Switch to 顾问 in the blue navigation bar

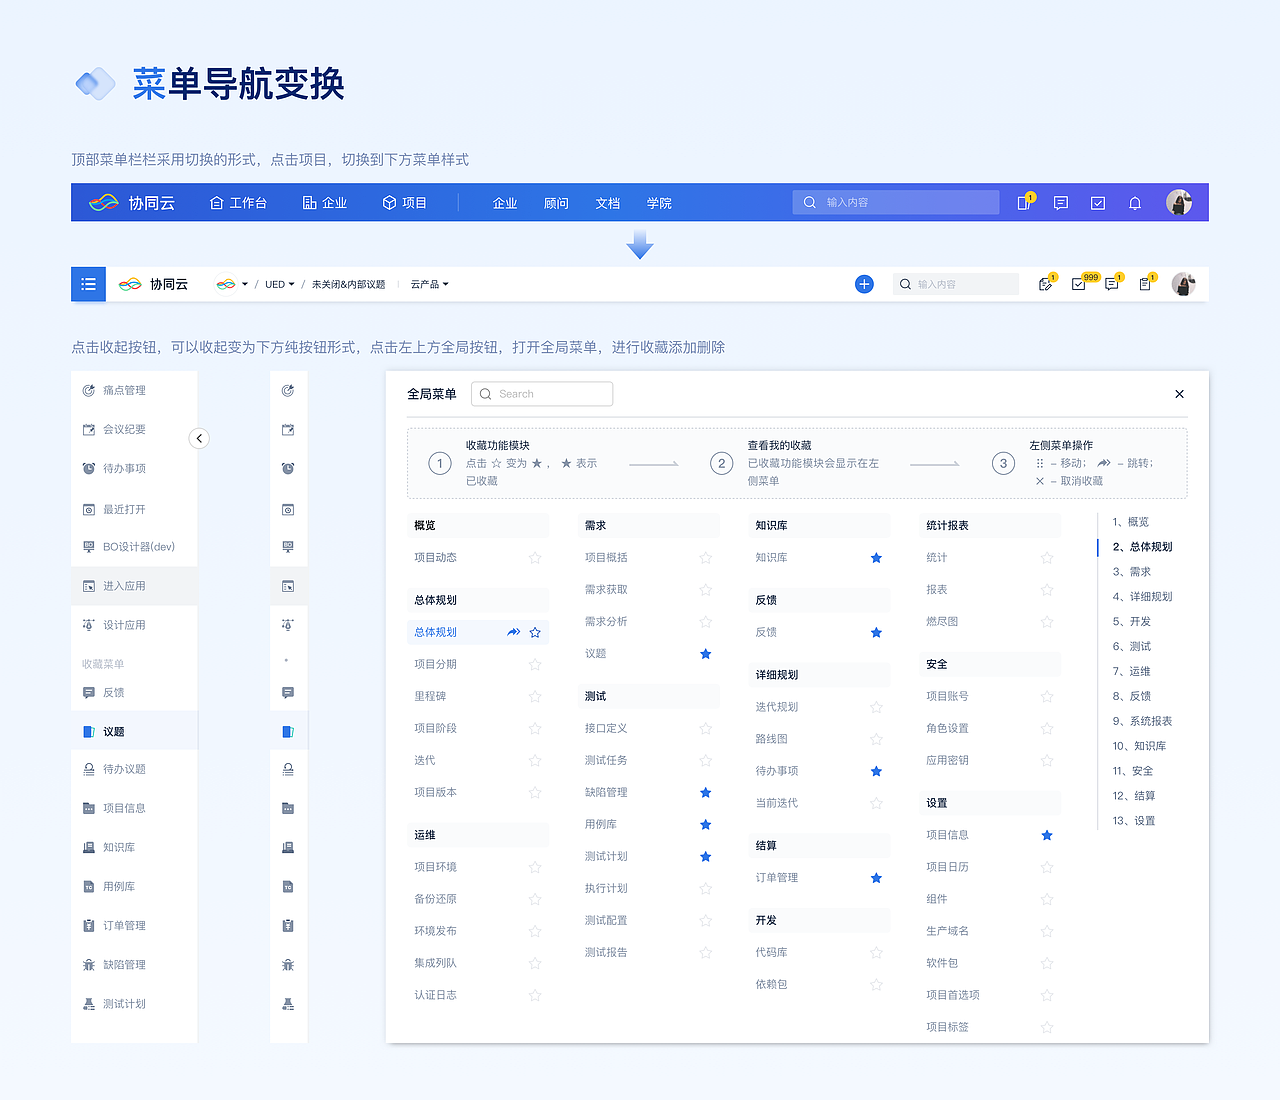(x=556, y=203)
